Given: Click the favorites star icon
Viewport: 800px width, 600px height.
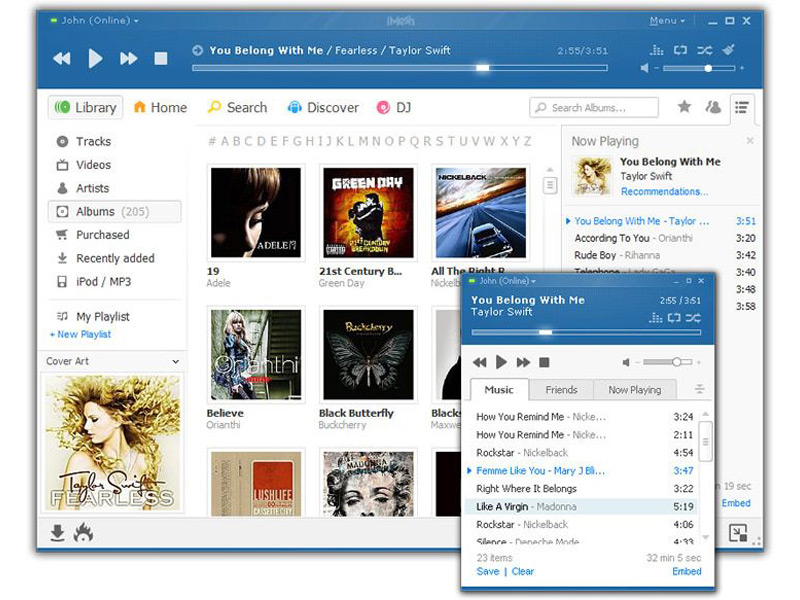Looking at the screenshot, I should (684, 107).
